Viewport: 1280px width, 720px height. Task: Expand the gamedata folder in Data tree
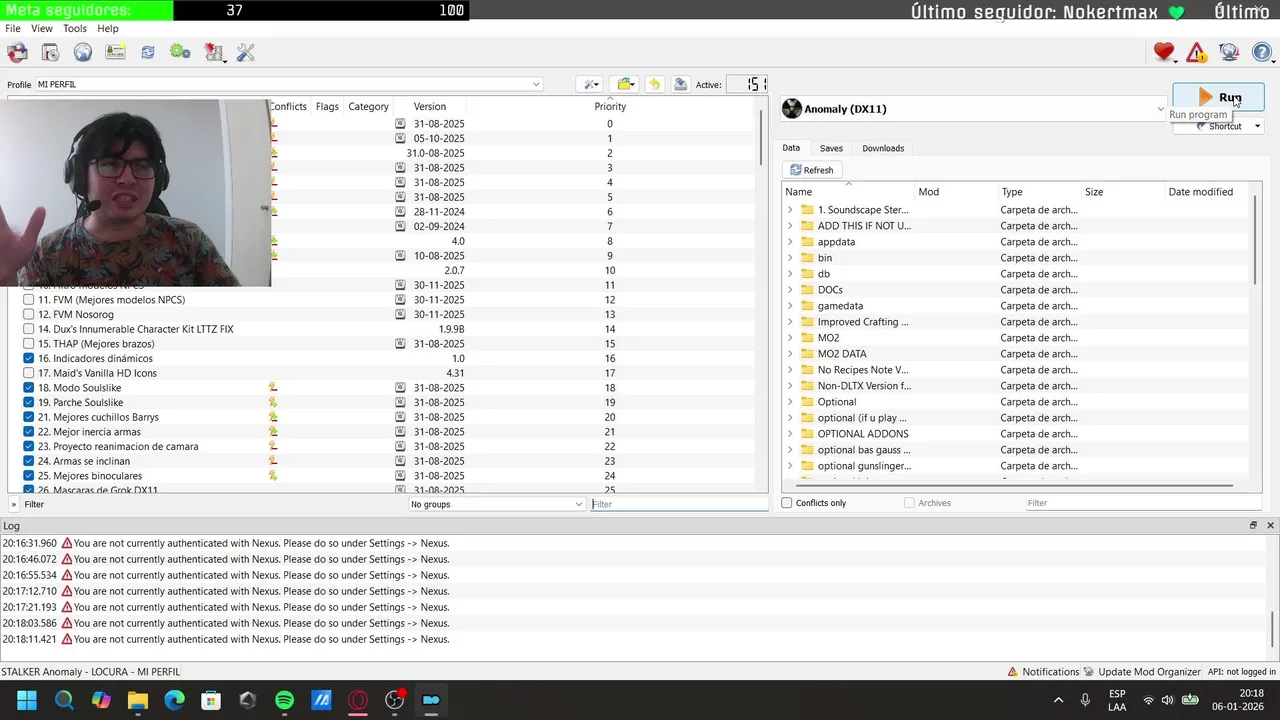pyautogui.click(x=790, y=306)
